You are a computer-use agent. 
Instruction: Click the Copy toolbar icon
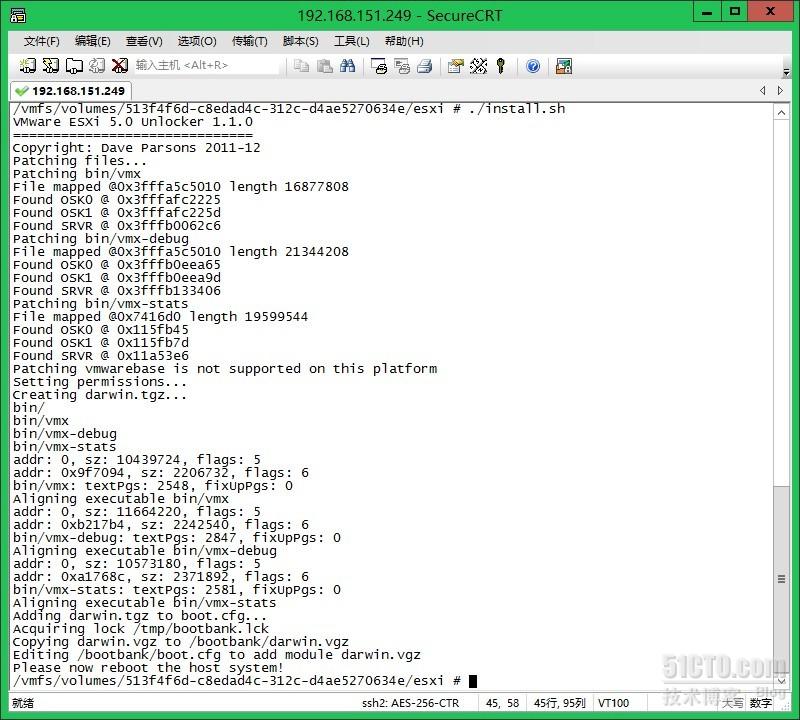[301, 66]
